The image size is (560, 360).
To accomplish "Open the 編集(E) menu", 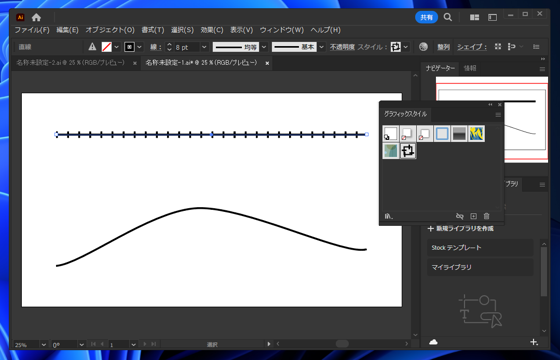I will point(67,30).
